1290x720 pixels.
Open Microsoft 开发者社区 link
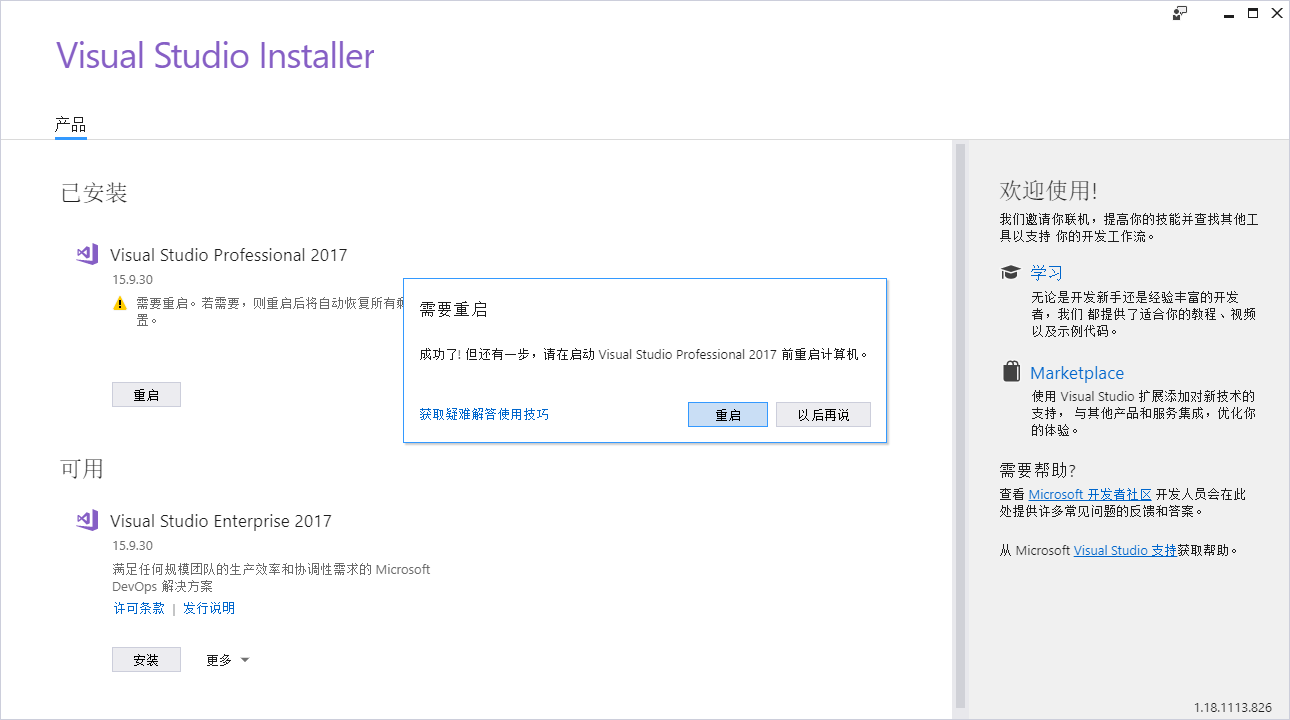(x=1090, y=494)
